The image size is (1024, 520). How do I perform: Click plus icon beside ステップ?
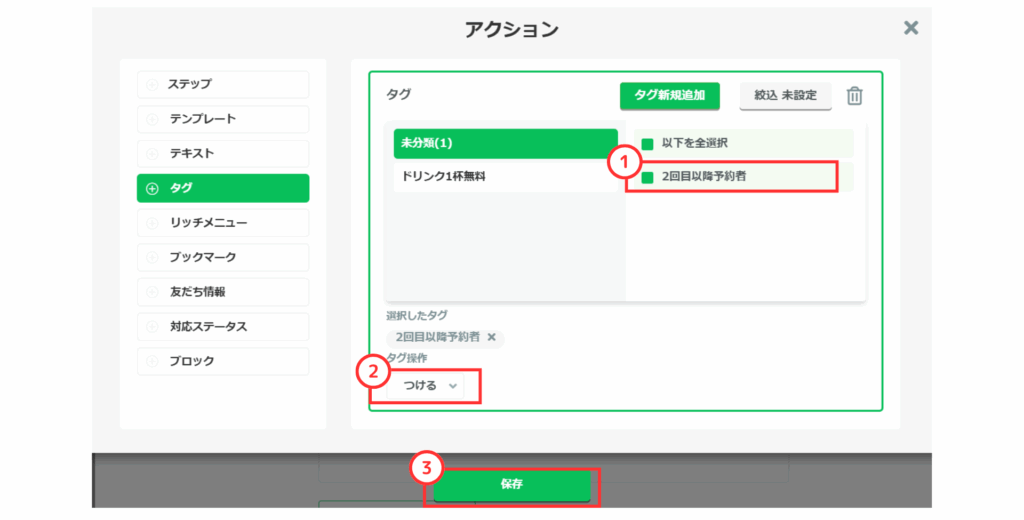[x=152, y=85]
